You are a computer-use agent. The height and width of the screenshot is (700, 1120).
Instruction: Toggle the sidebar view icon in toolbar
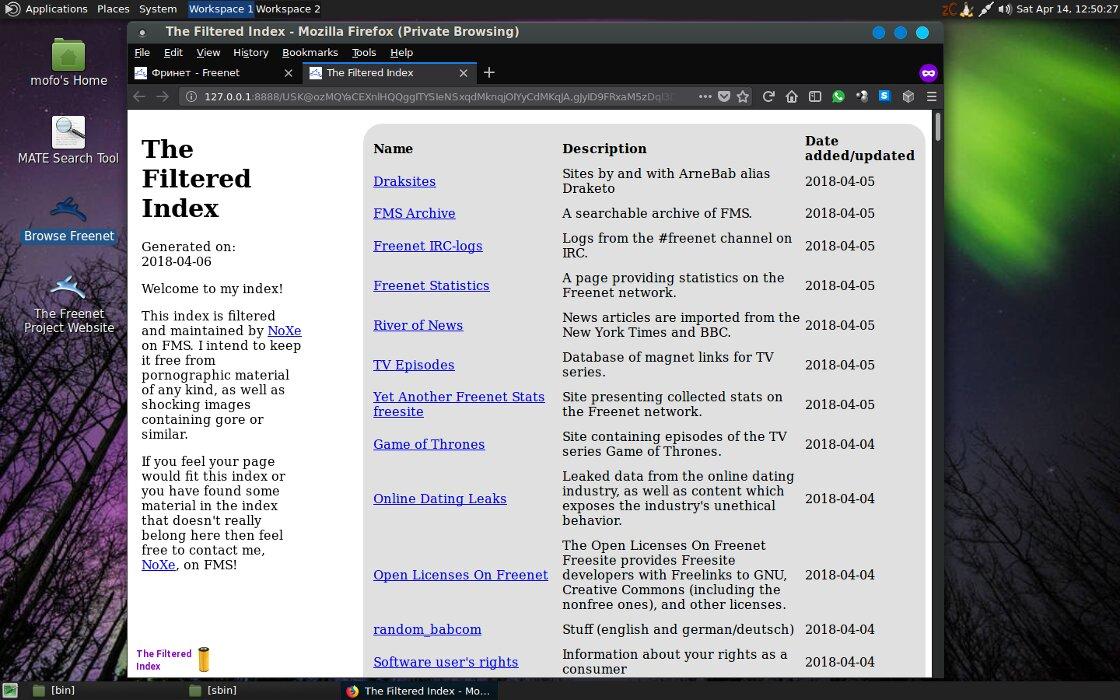point(815,97)
